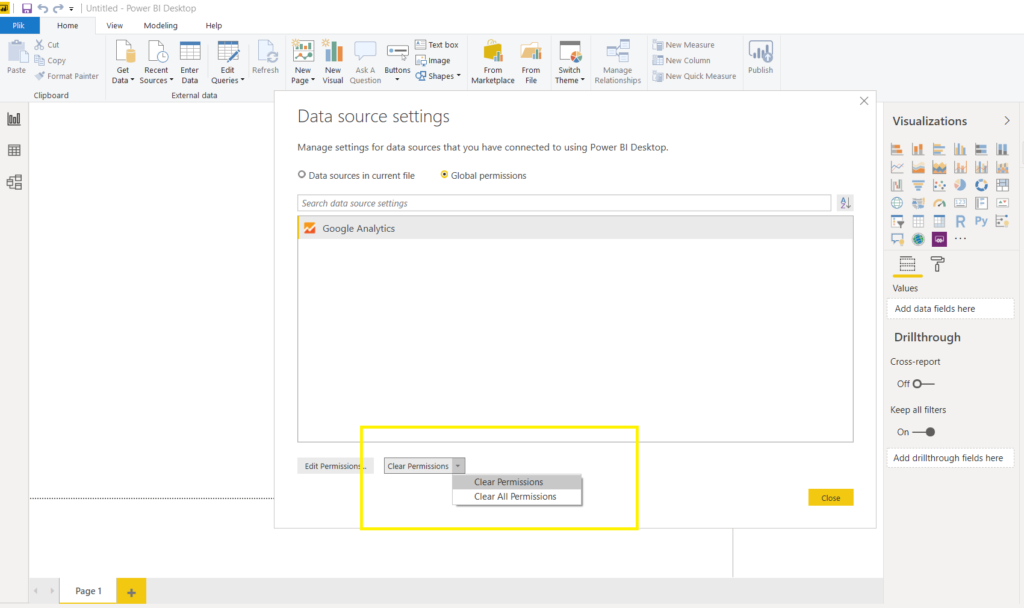Screen dimensions: 1024x608
Task: Select the scatter chart visual
Action: 939,185
